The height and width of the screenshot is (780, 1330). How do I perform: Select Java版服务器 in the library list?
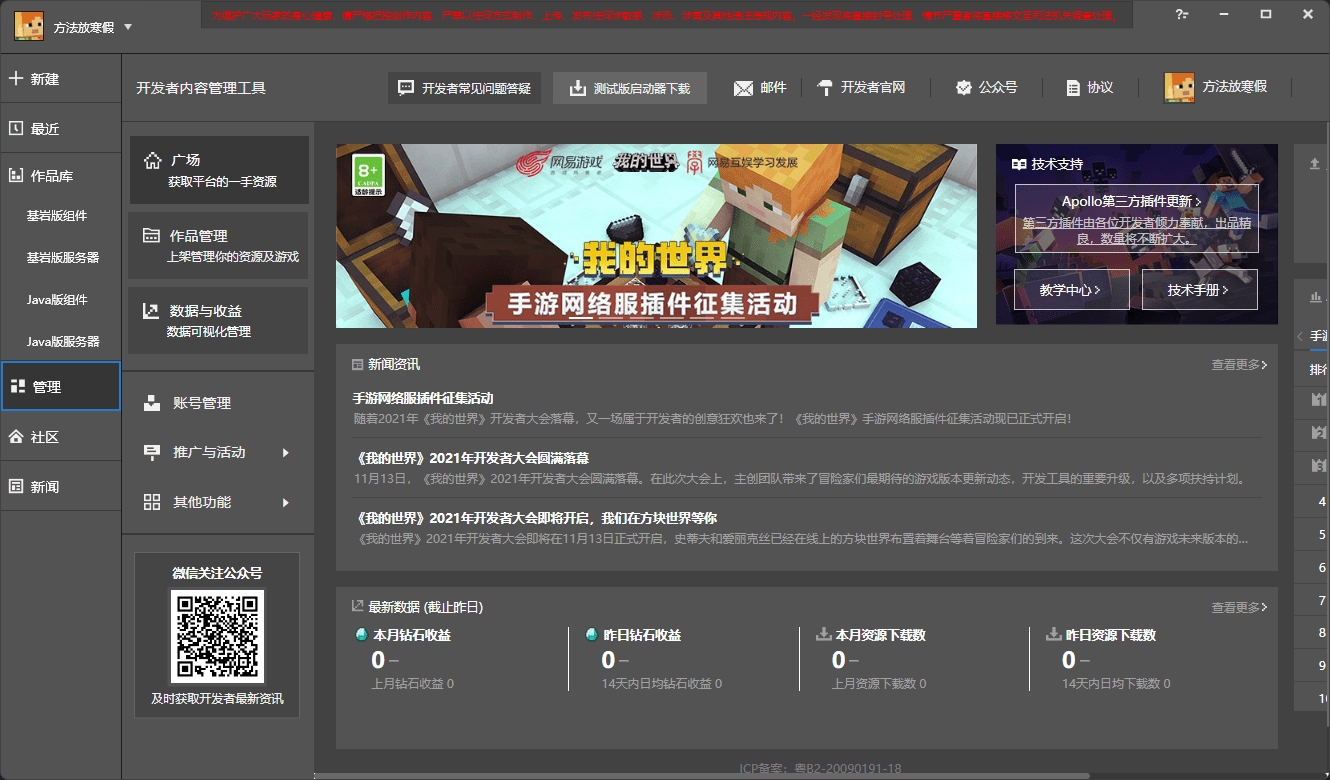click(x=63, y=341)
